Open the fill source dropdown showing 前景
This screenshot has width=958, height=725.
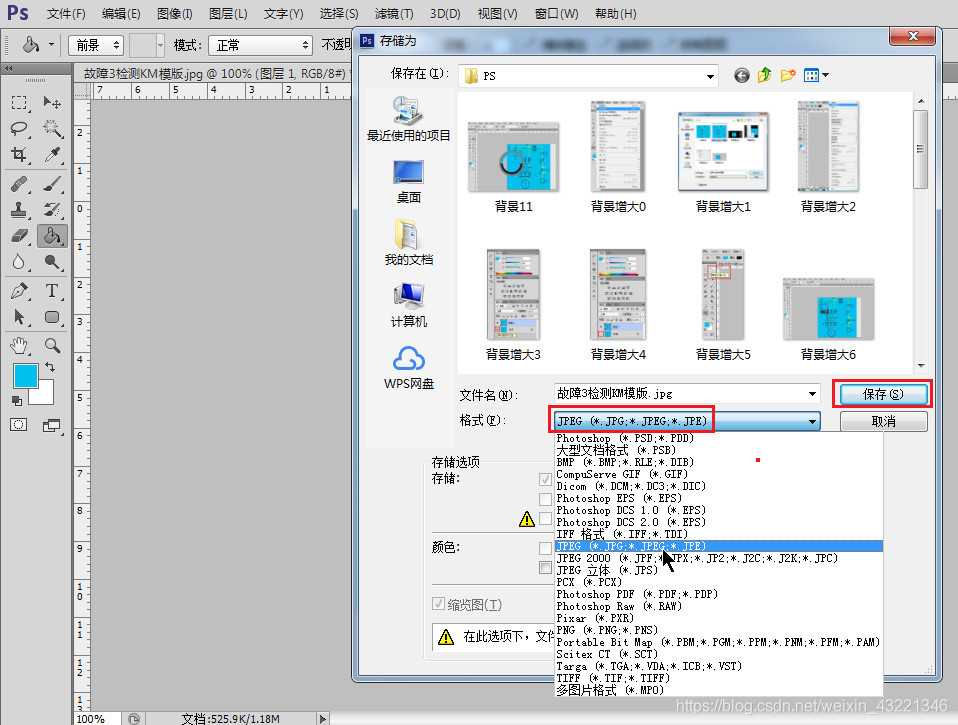(x=96, y=45)
